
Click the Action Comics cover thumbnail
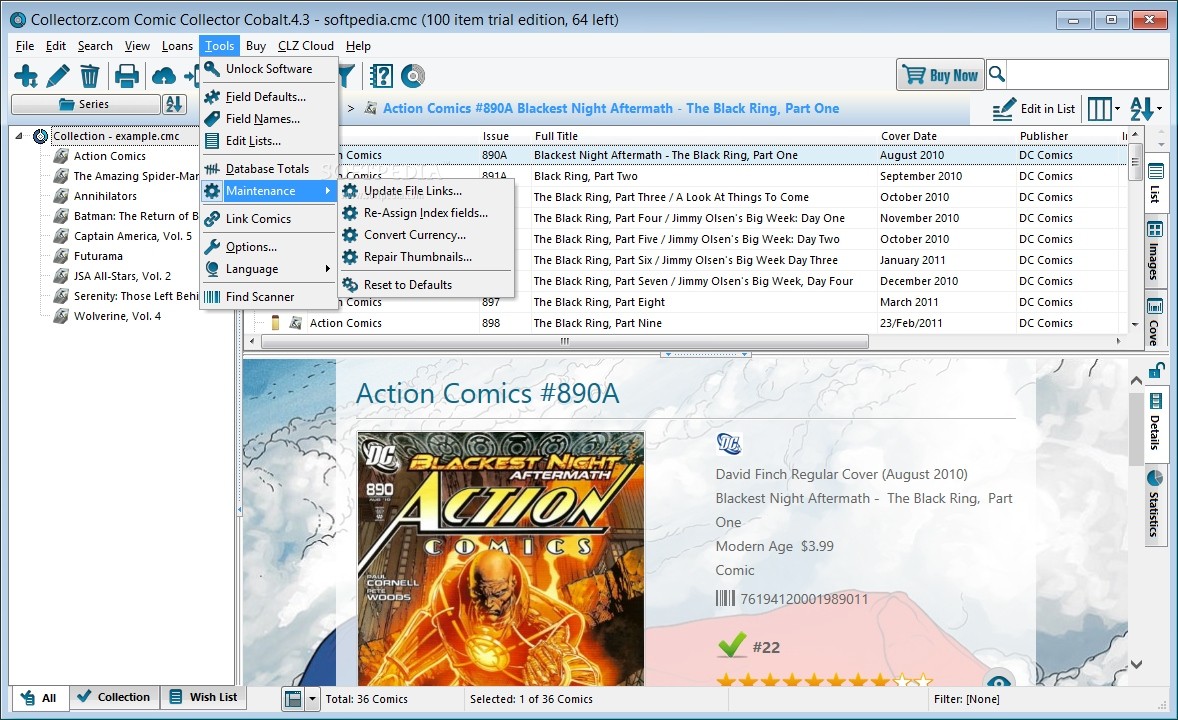point(500,558)
